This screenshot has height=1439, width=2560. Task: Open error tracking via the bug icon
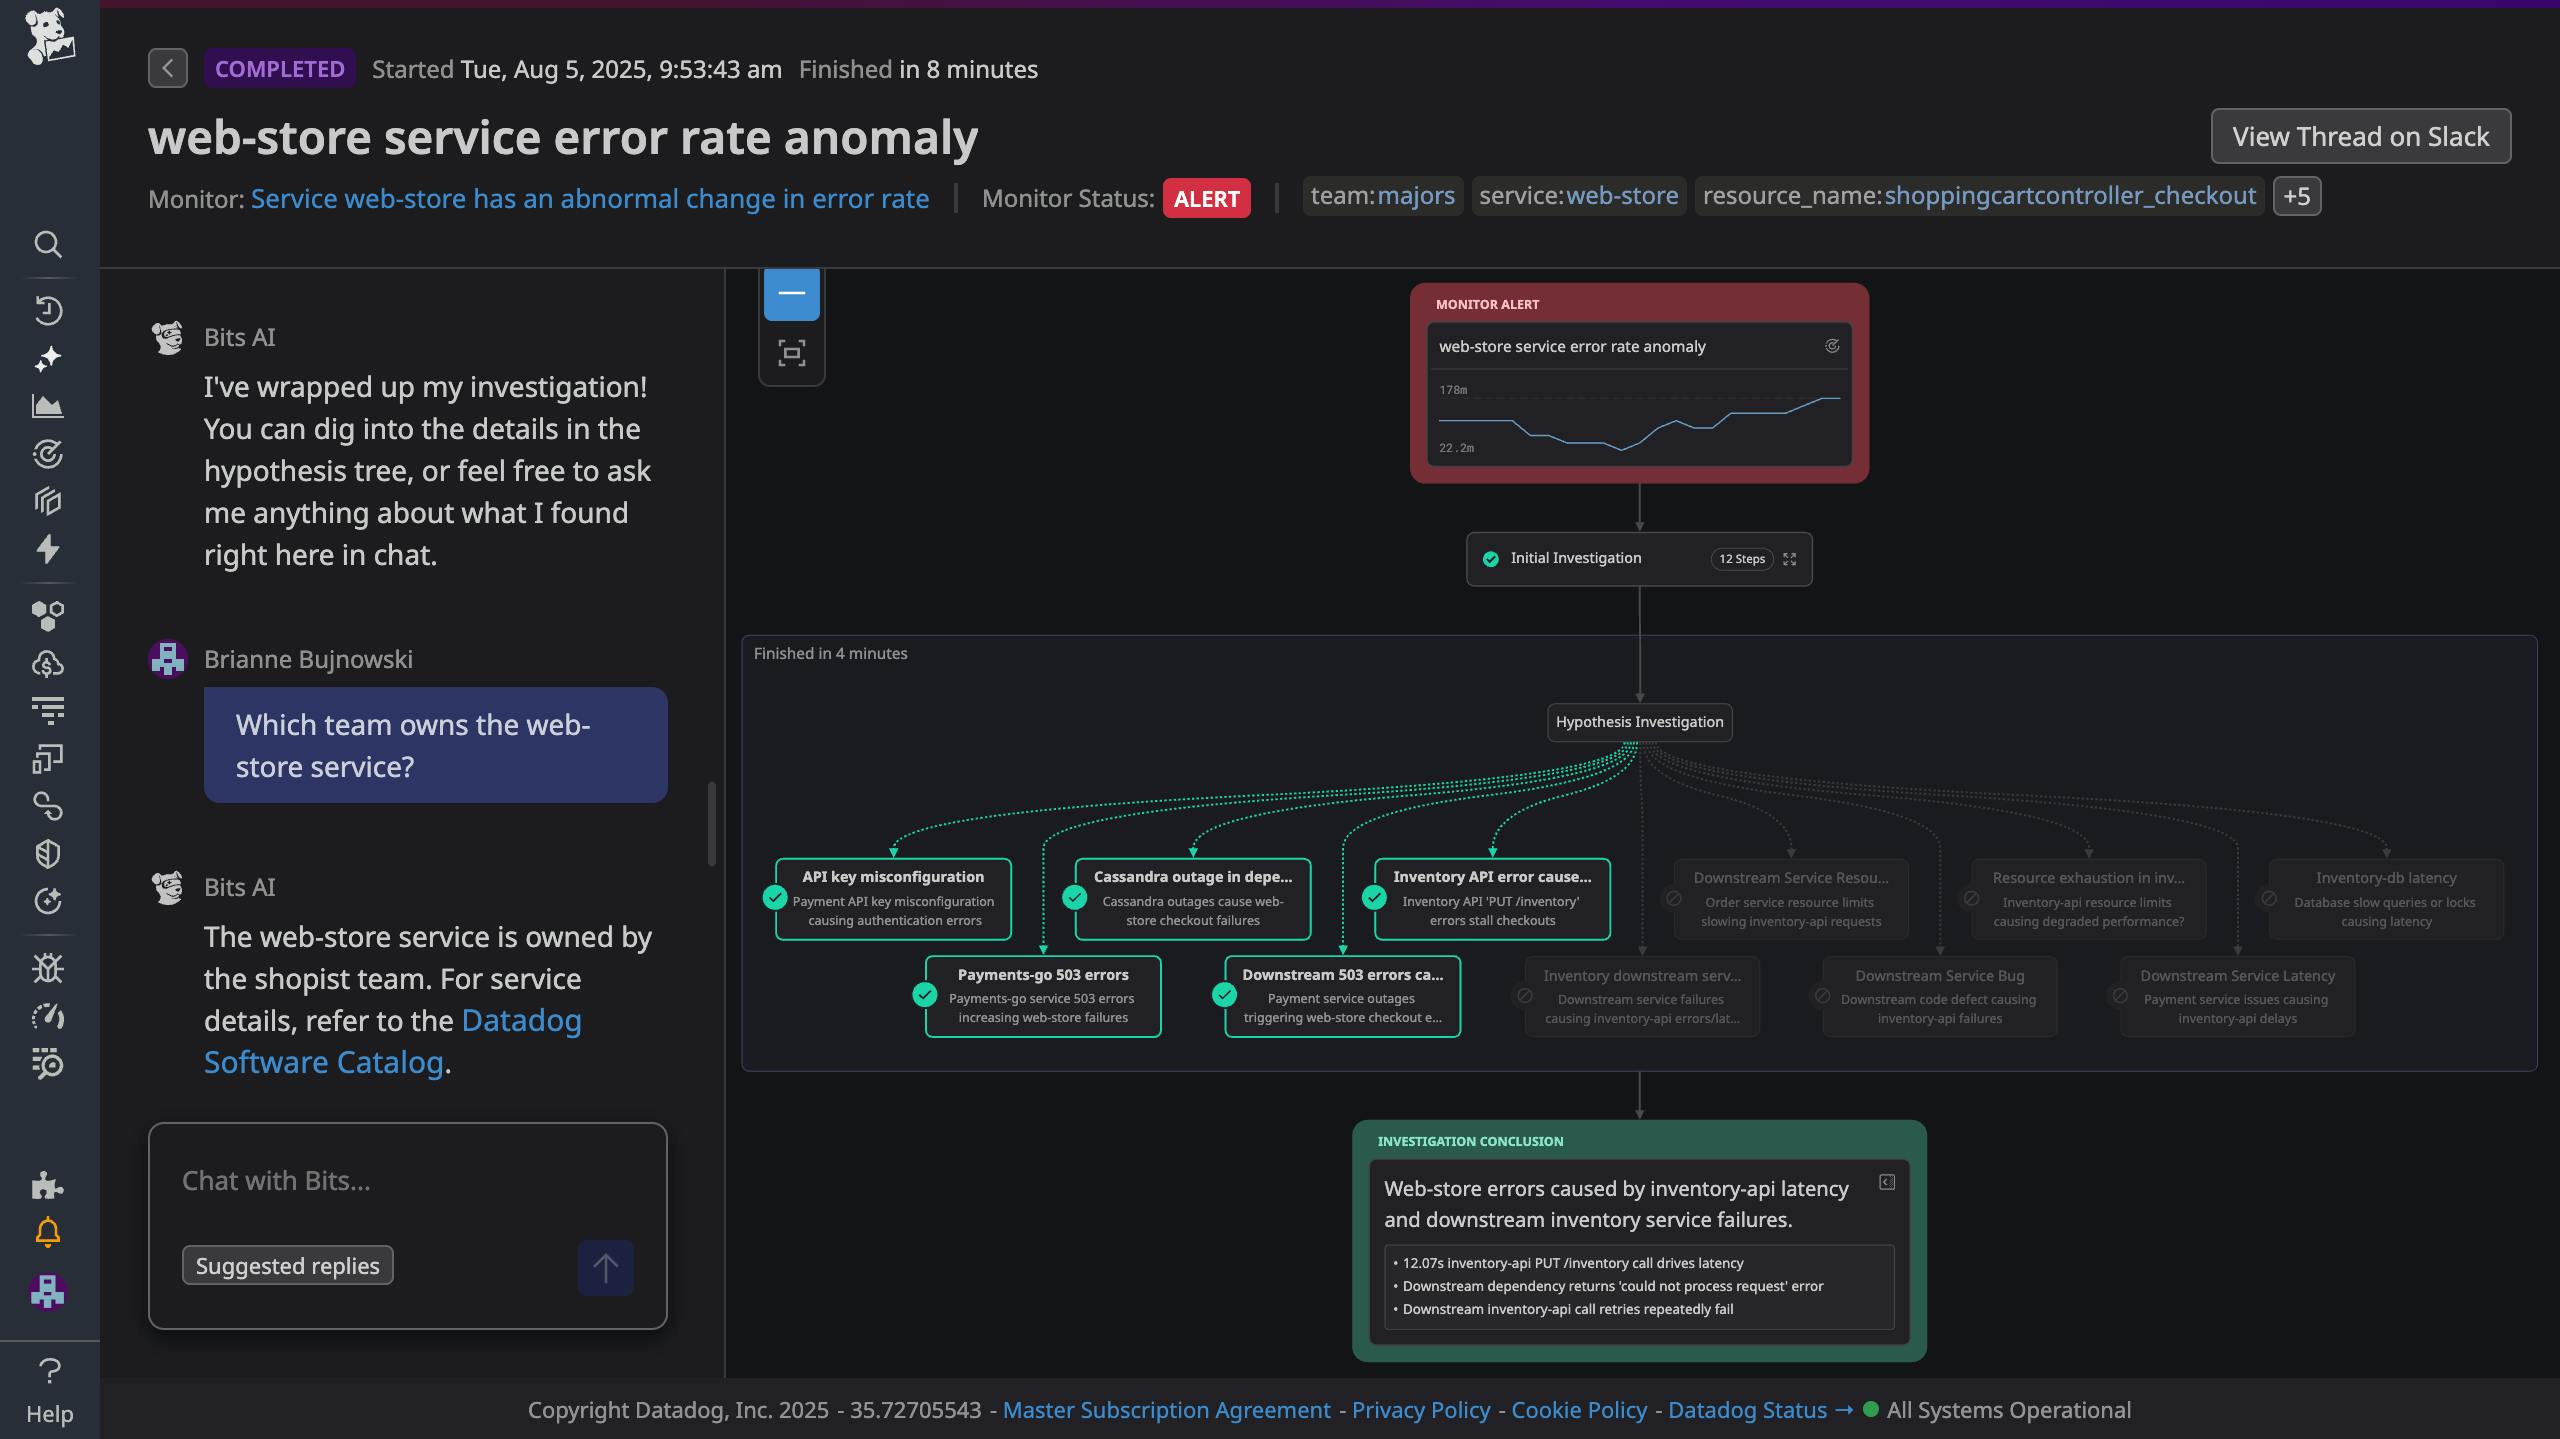(48, 968)
